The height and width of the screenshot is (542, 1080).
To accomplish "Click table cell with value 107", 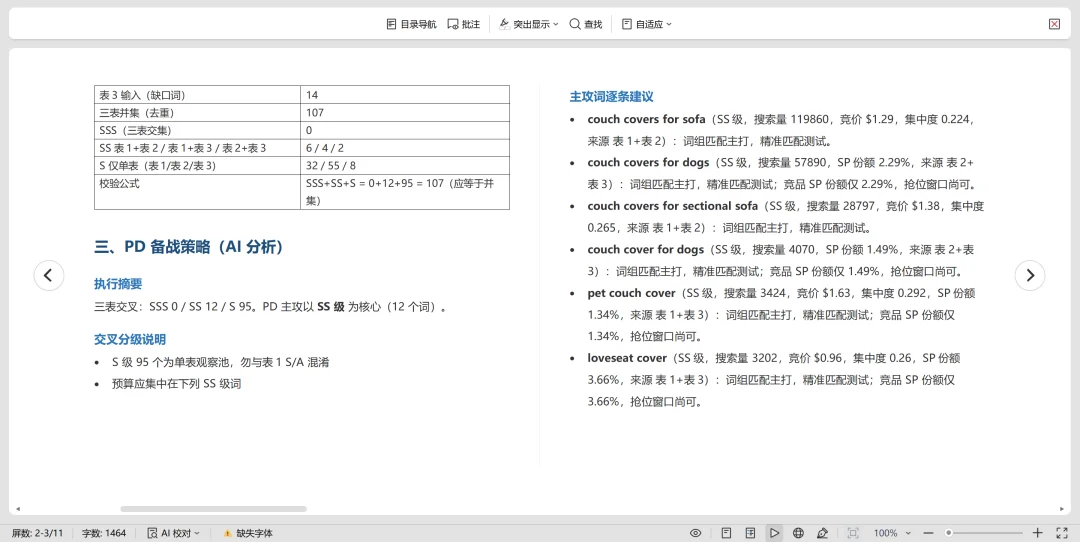I will (405, 112).
